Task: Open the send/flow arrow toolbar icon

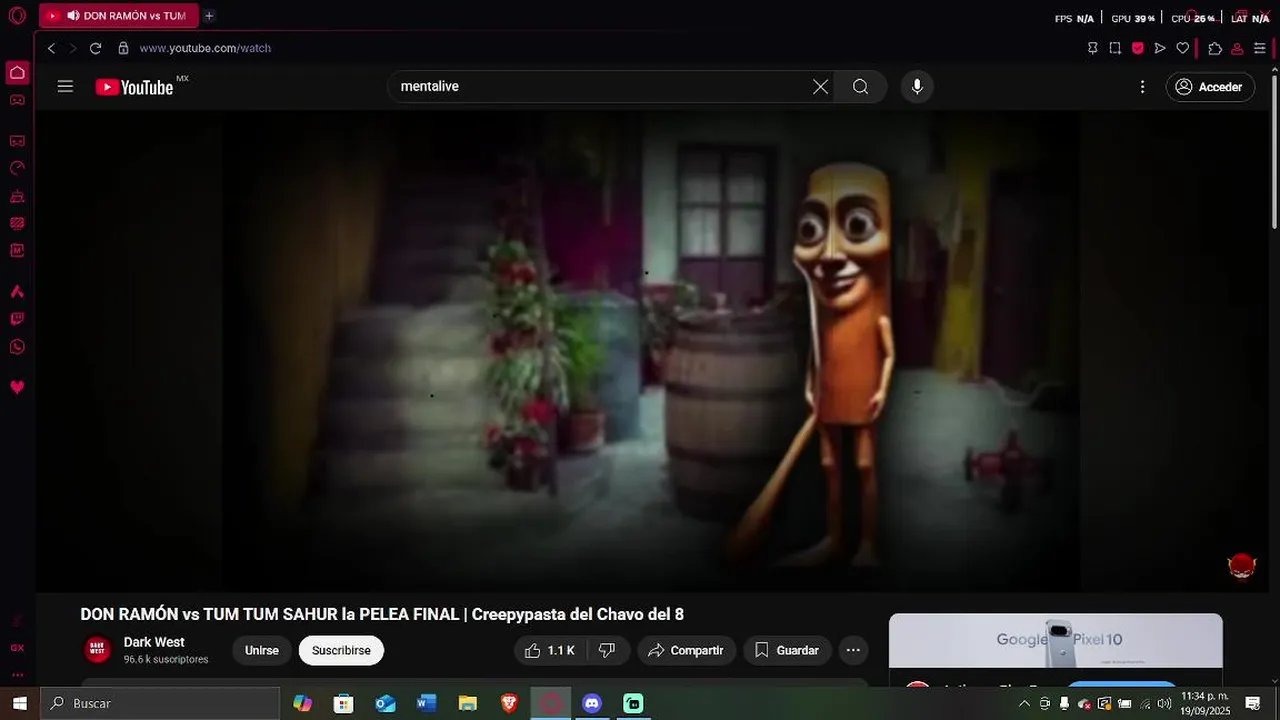Action: (x=1160, y=48)
